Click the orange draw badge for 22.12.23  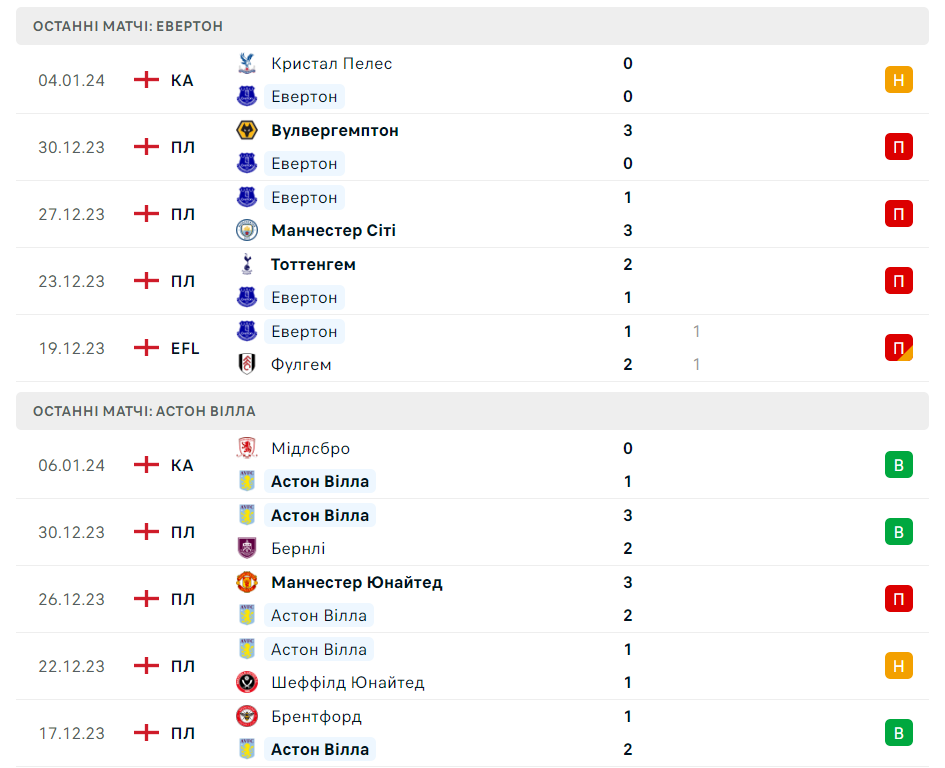[898, 666]
